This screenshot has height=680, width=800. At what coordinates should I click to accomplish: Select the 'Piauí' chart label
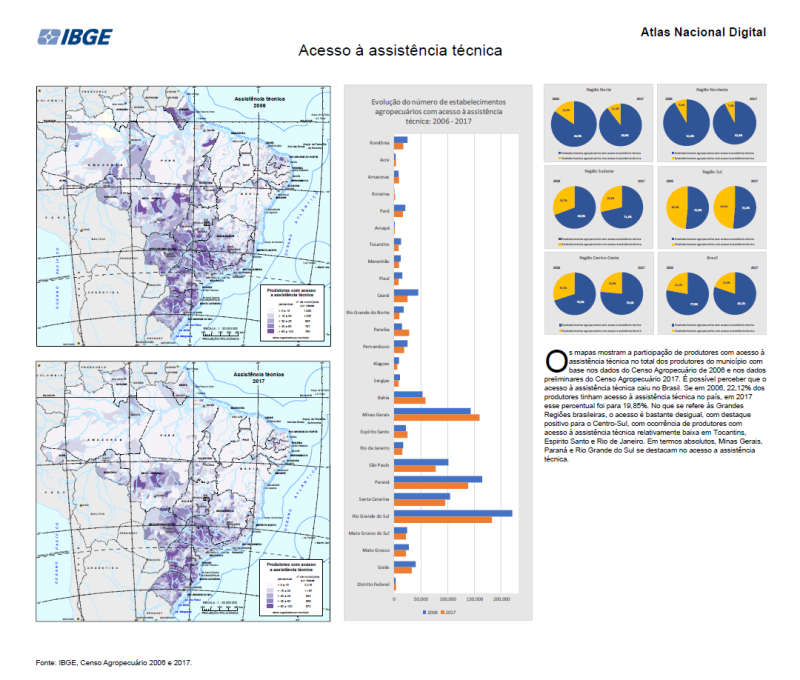384,279
